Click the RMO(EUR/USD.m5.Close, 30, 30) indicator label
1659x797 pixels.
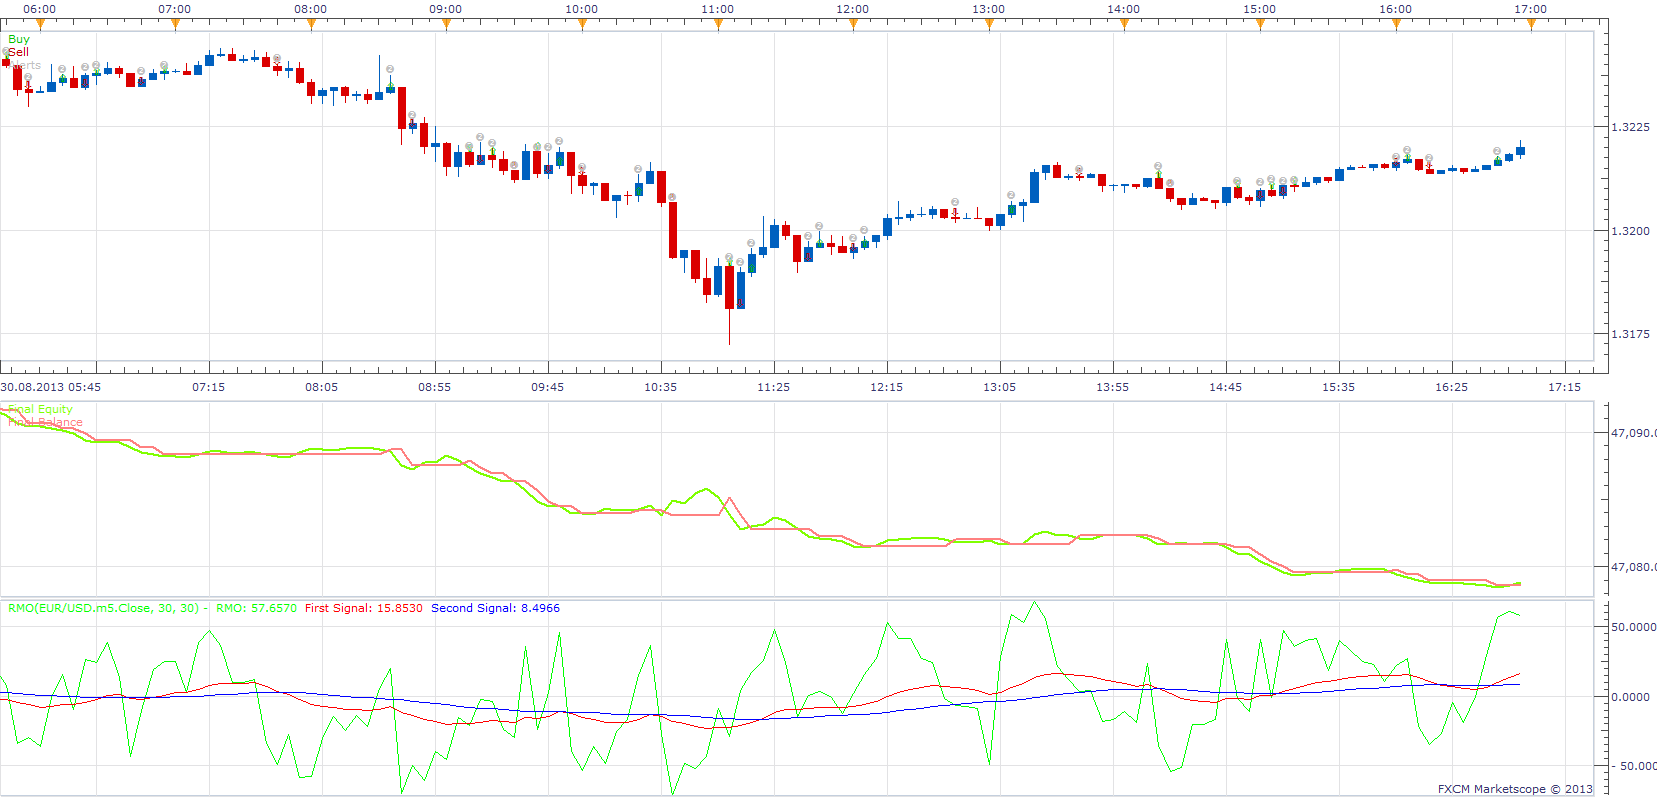coord(104,608)
